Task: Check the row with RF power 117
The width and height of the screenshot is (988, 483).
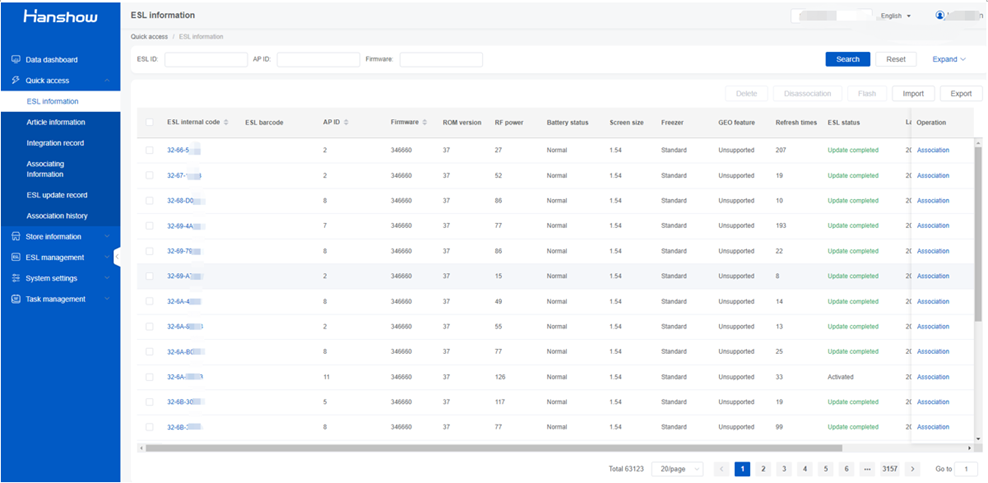Action: (149, 402)
